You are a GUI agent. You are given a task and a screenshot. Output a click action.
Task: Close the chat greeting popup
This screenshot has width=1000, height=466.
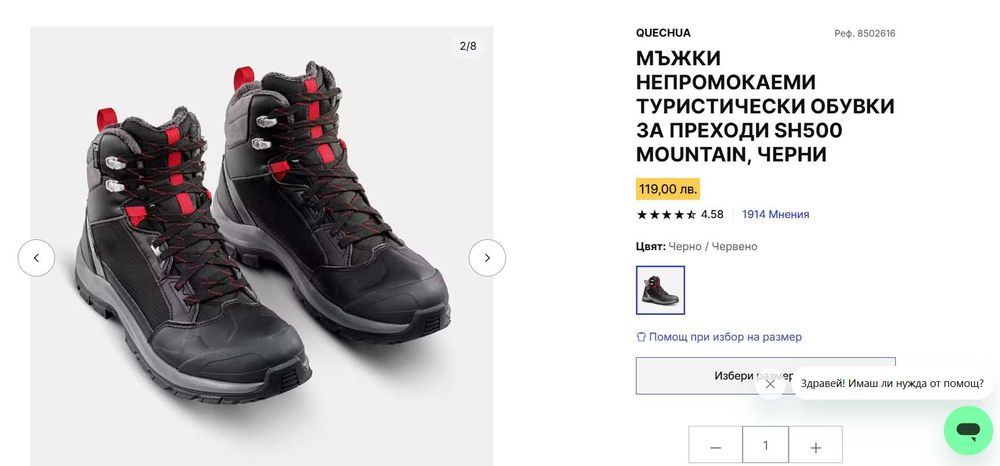coord(770,384)
